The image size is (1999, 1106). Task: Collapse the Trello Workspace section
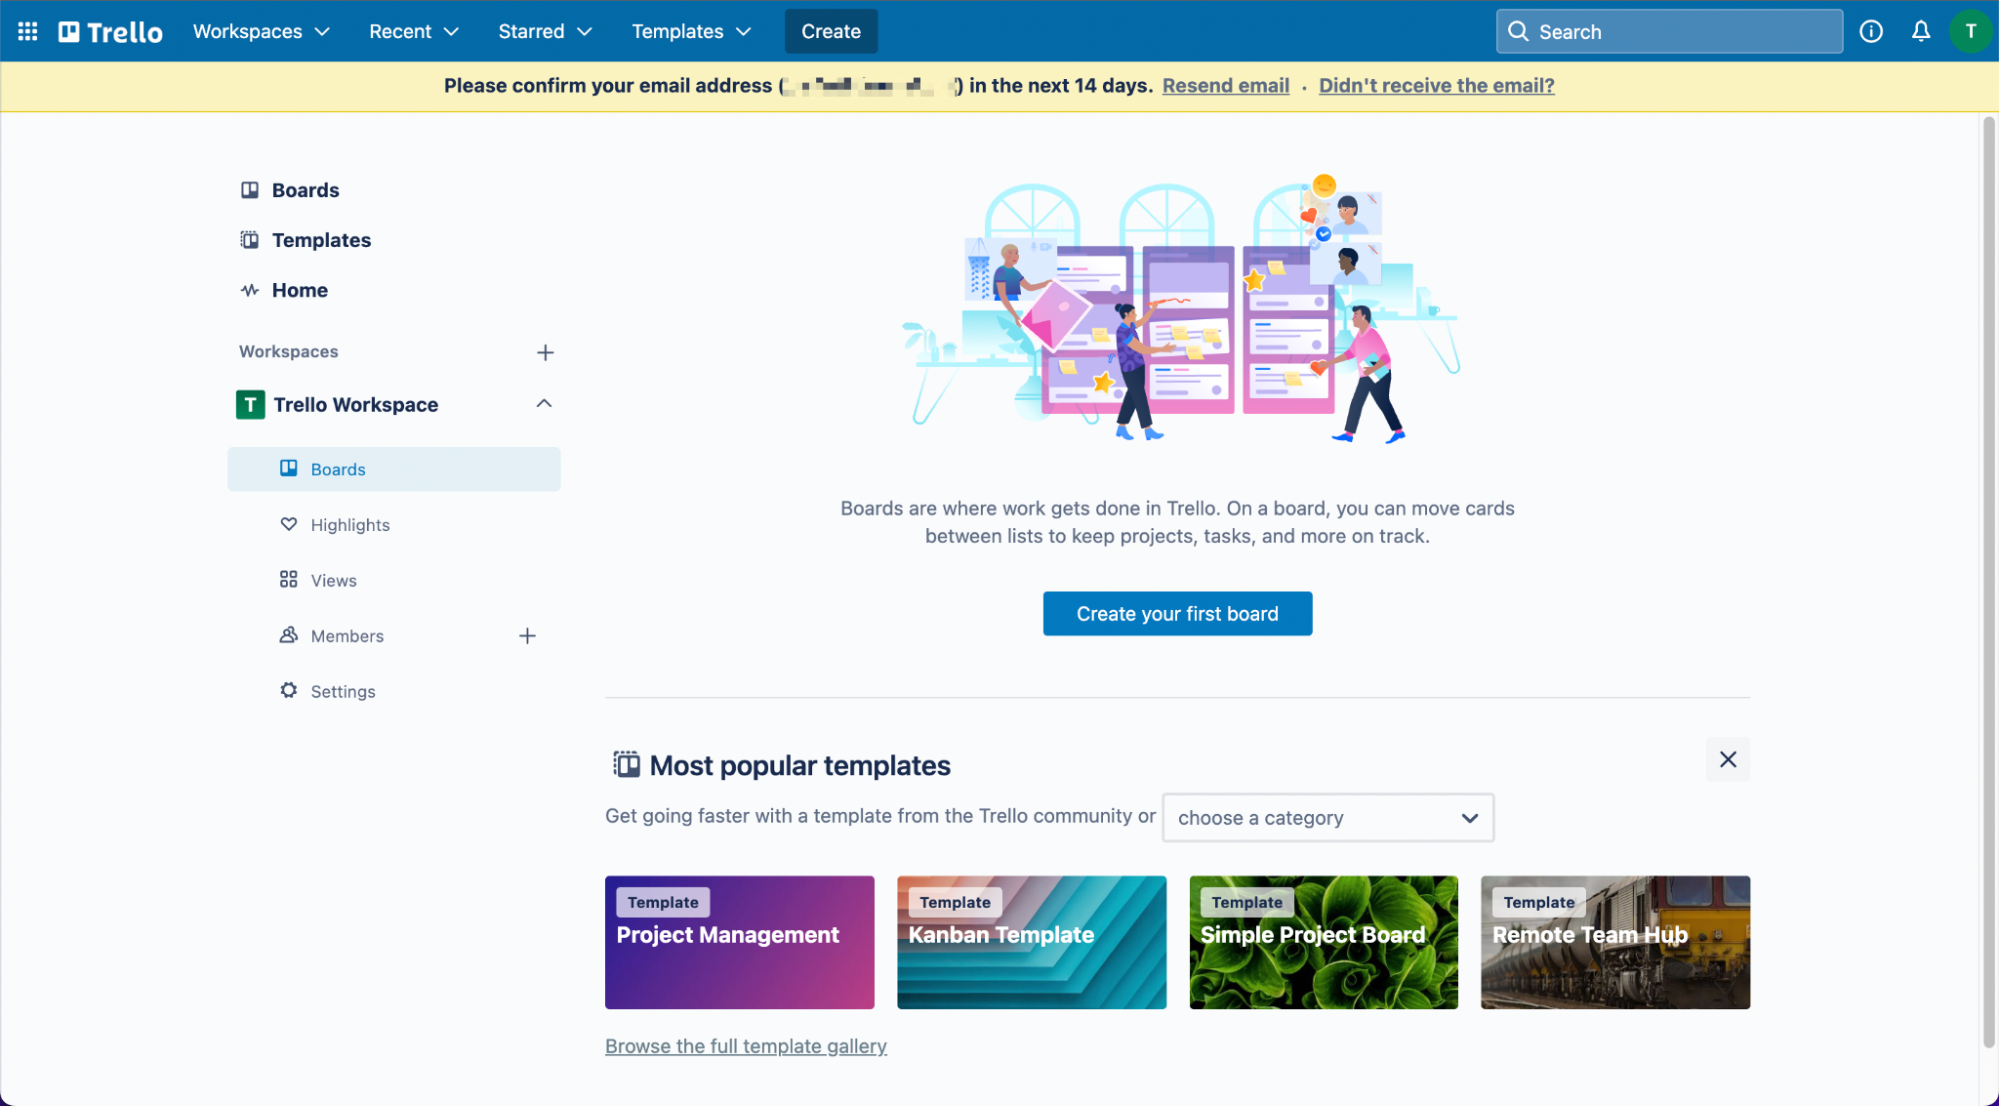pyautogui.click(x=543, y=404)
